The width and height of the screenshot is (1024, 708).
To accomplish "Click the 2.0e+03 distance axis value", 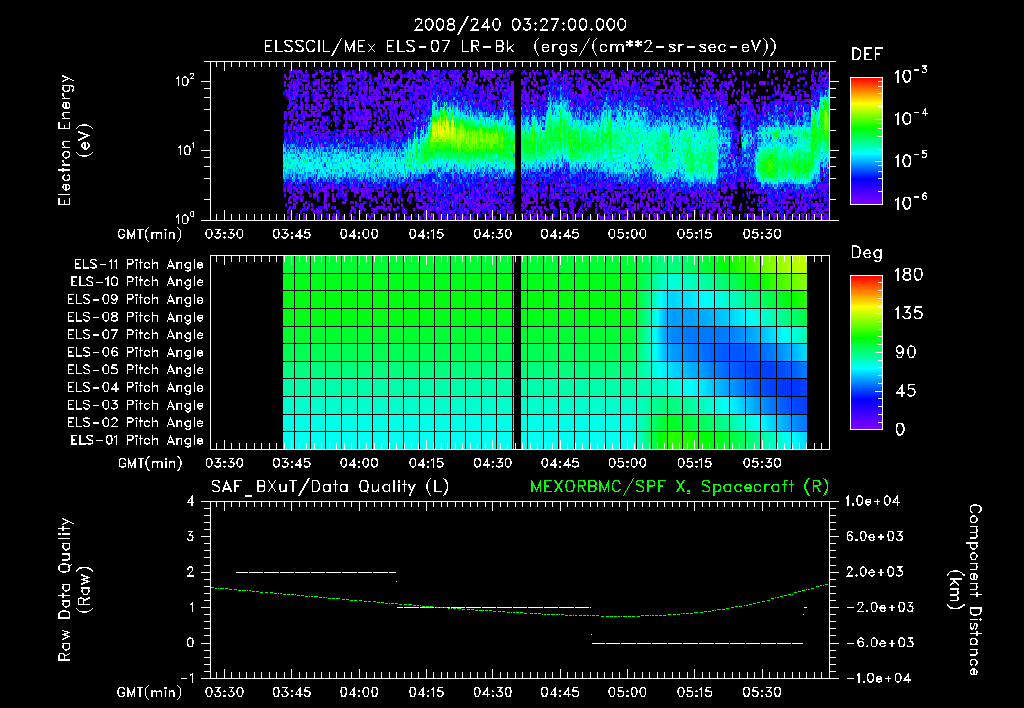I will (x=874, y=572).
